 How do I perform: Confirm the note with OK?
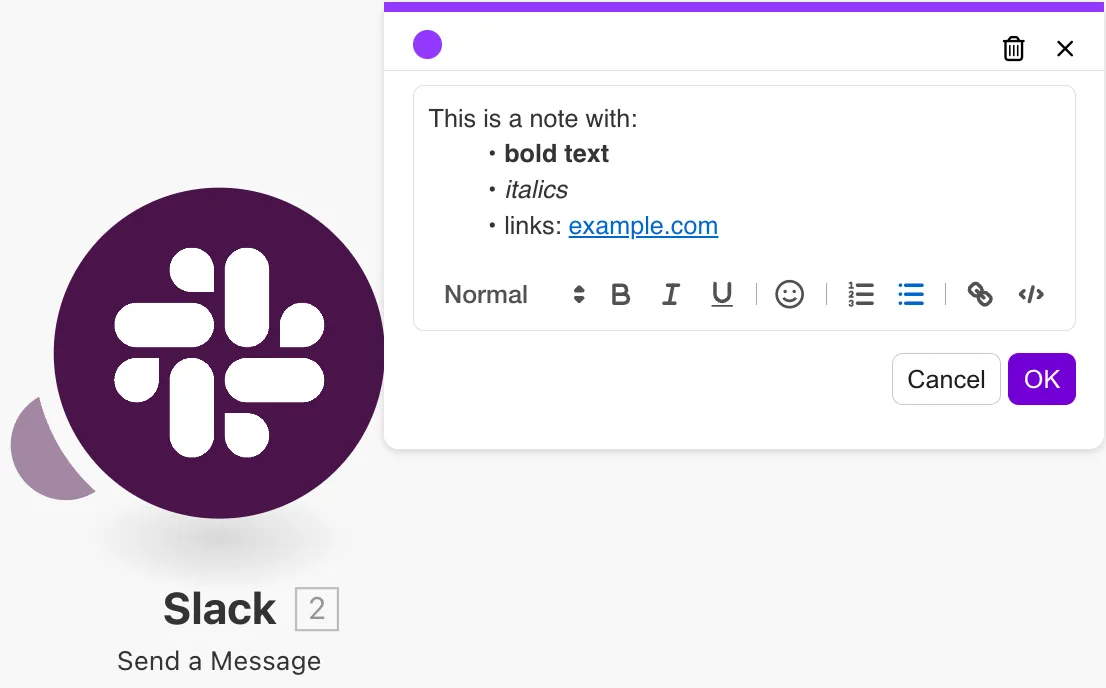click(x=1041, y=379)
